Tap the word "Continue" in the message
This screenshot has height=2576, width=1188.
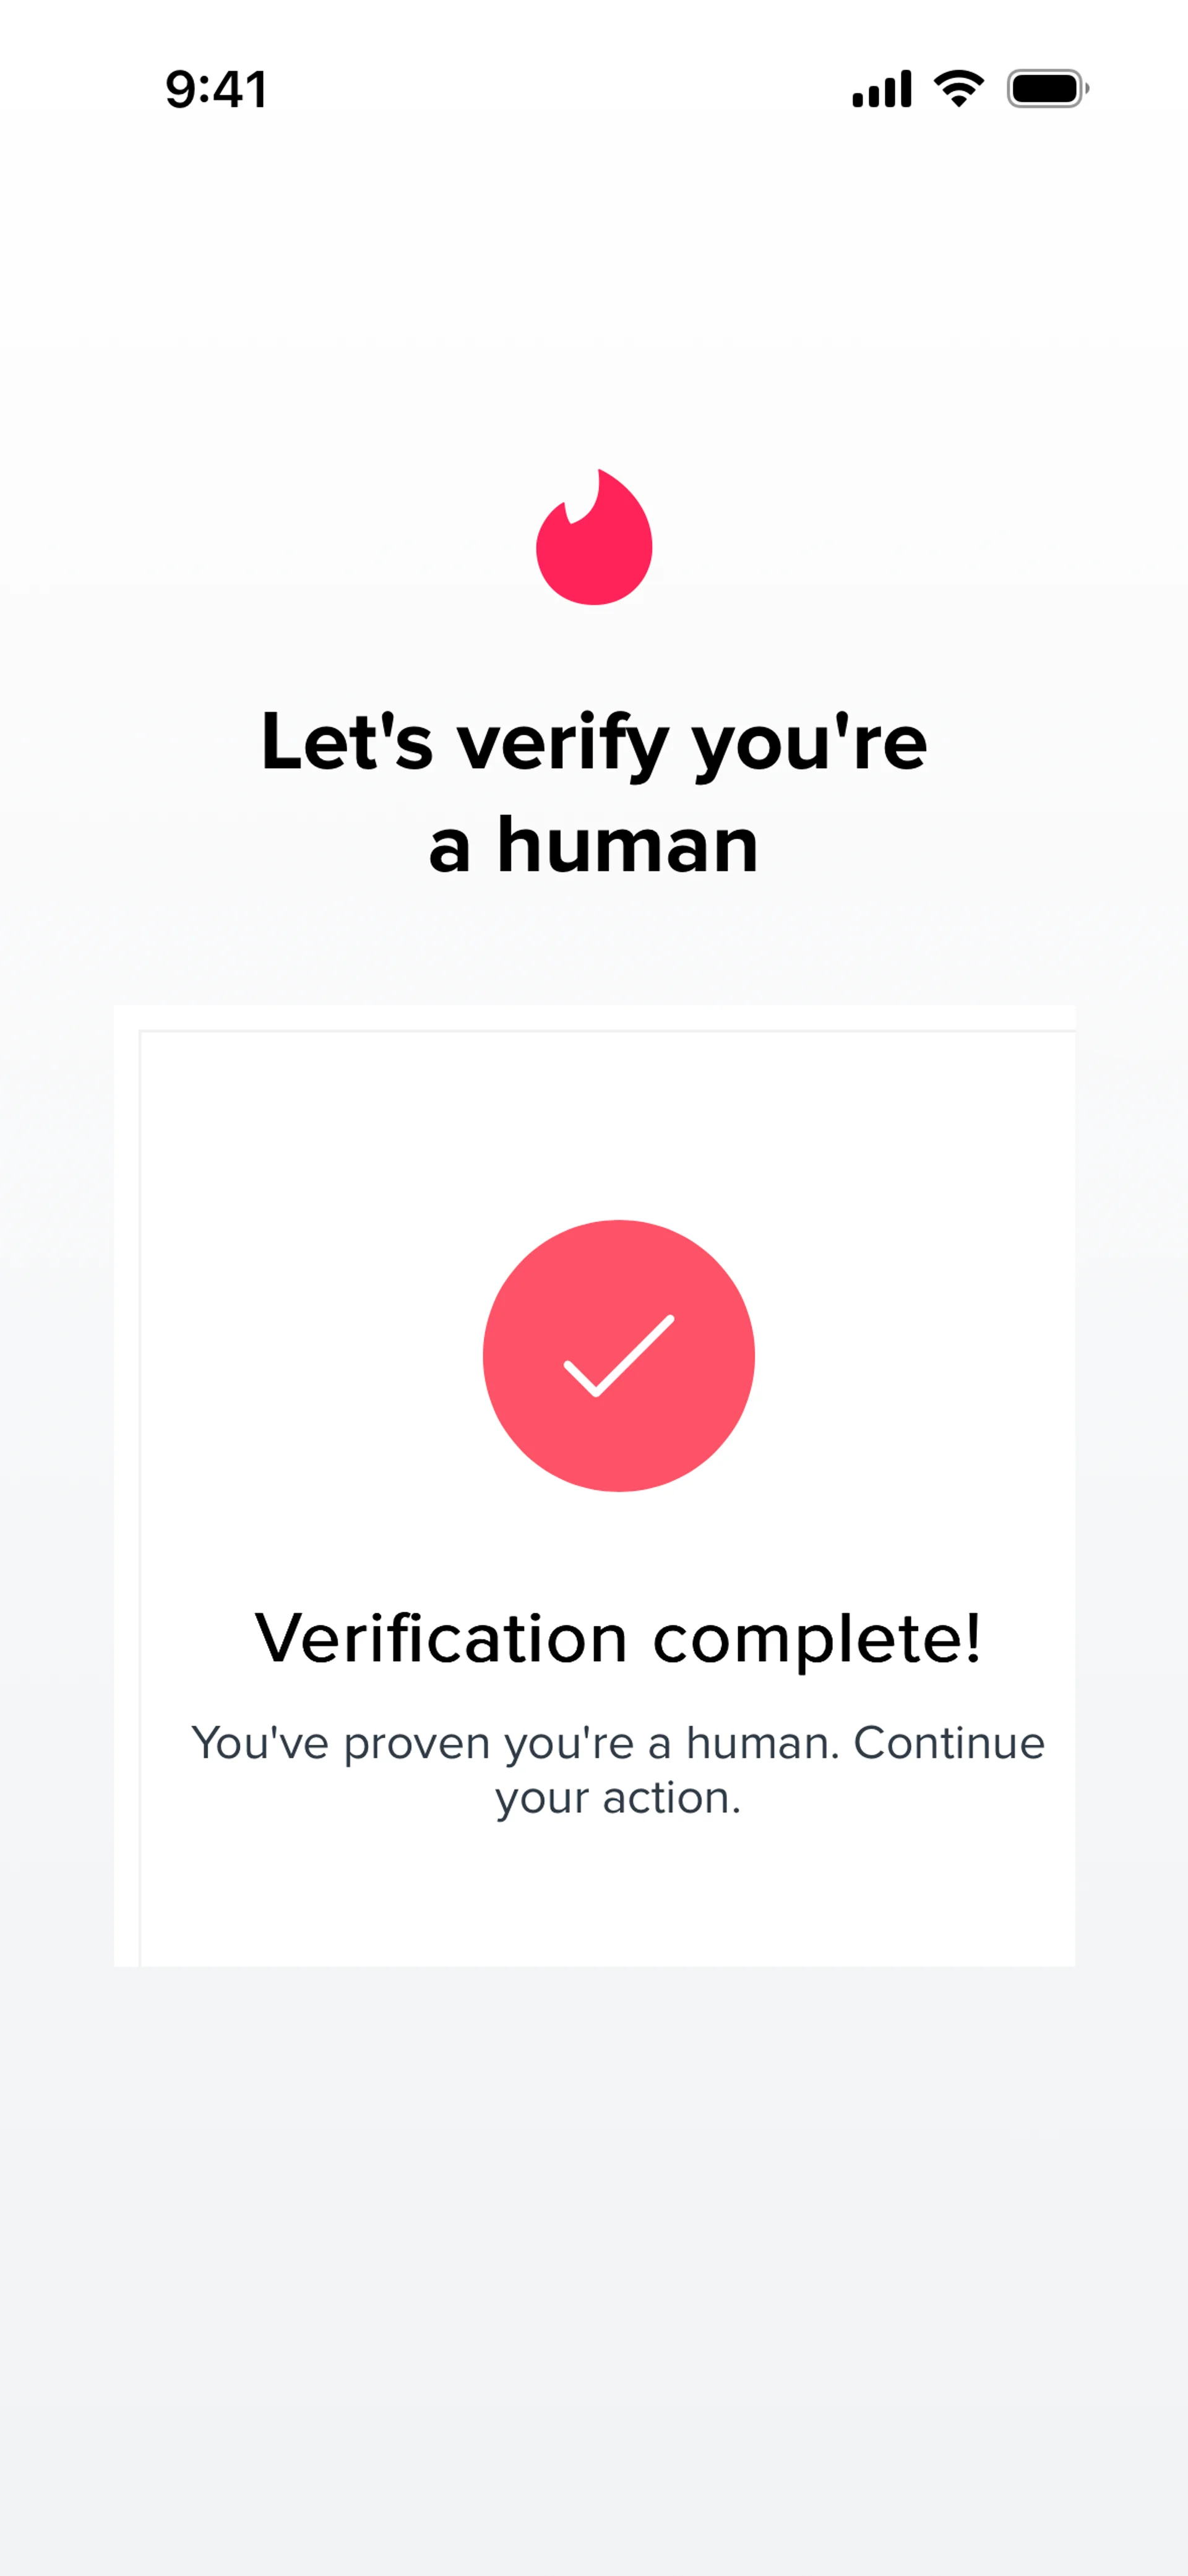[x=948, y=1743]
